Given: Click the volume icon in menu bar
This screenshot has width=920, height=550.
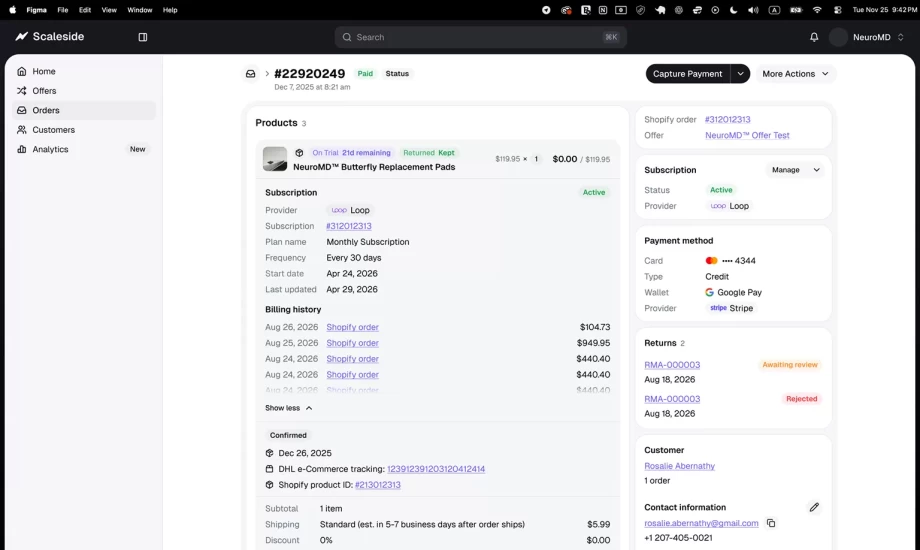Looking at the screenshot, I should pos(753,10).
